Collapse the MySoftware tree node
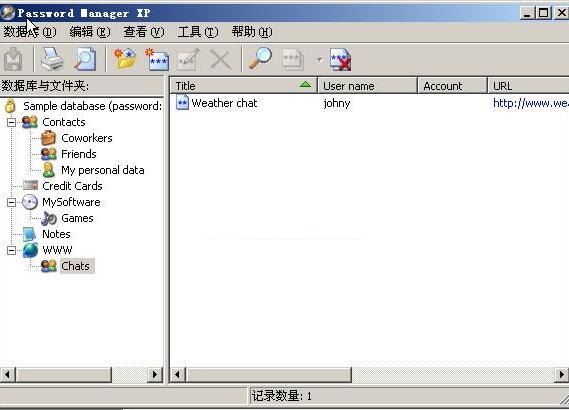 pos(11,202)
